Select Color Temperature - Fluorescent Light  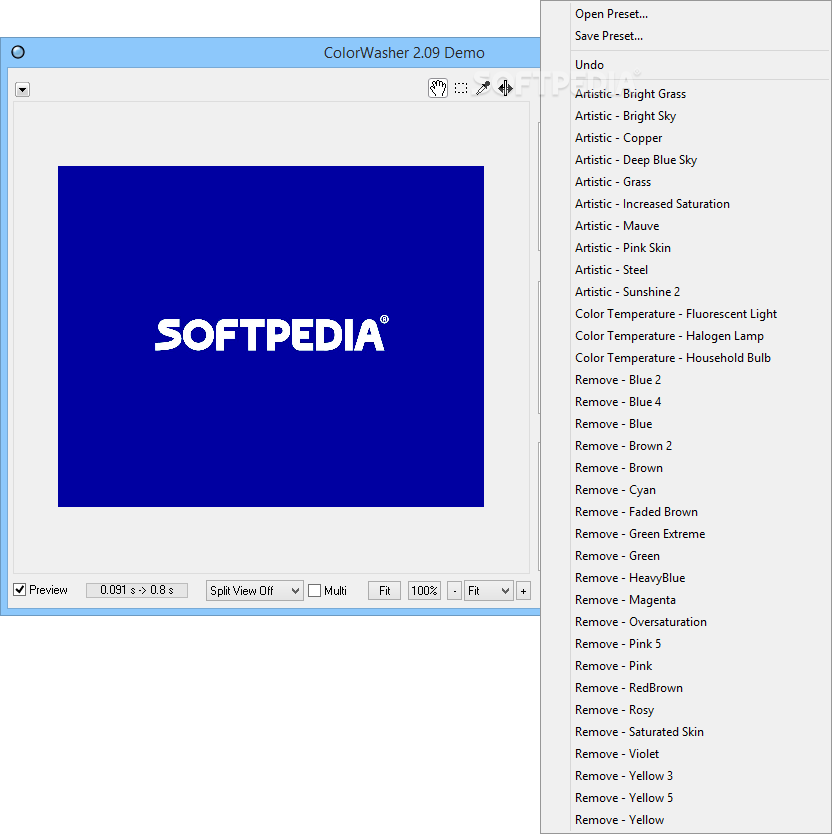coord(685,314)
